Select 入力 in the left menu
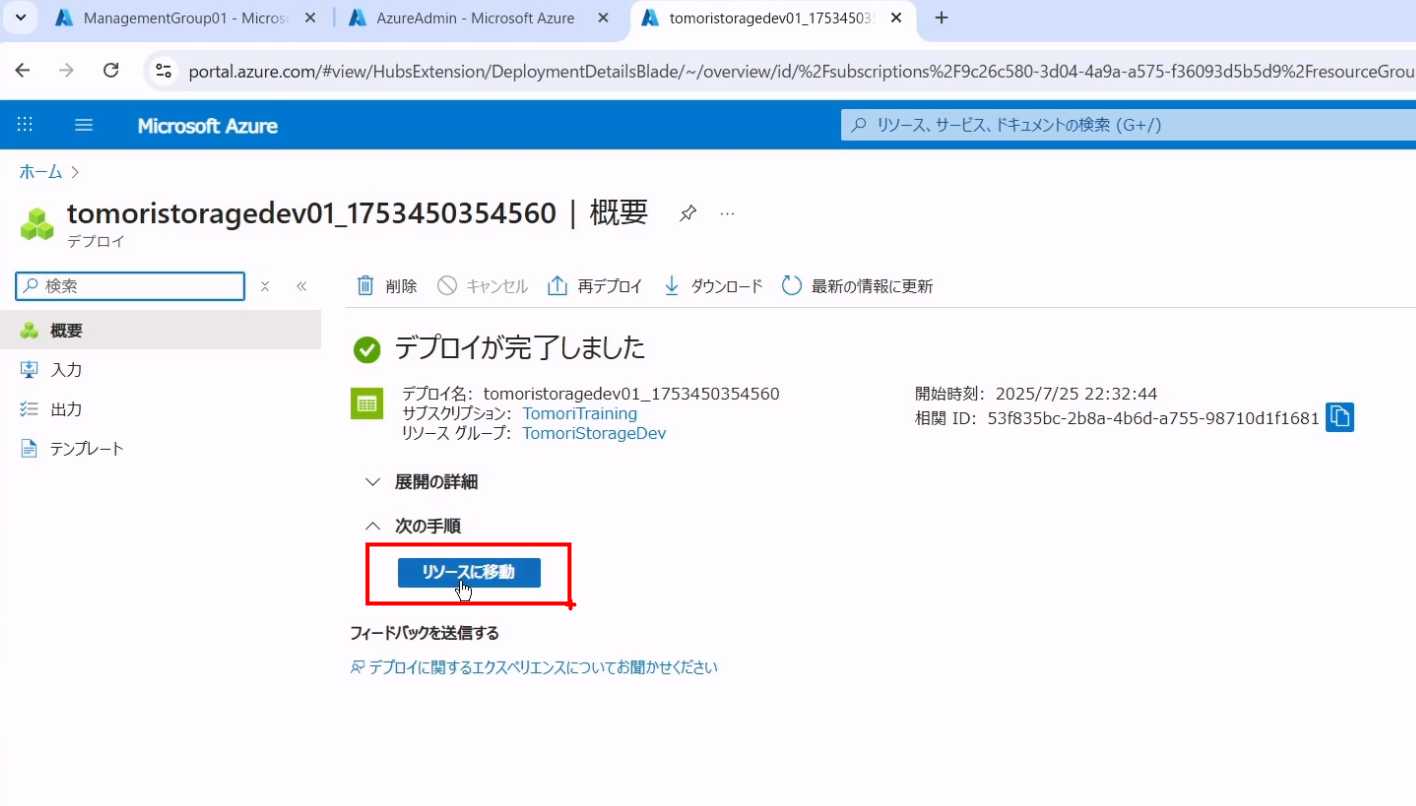1416x806 pixels. pyautogui.click(x=66, y=370)
